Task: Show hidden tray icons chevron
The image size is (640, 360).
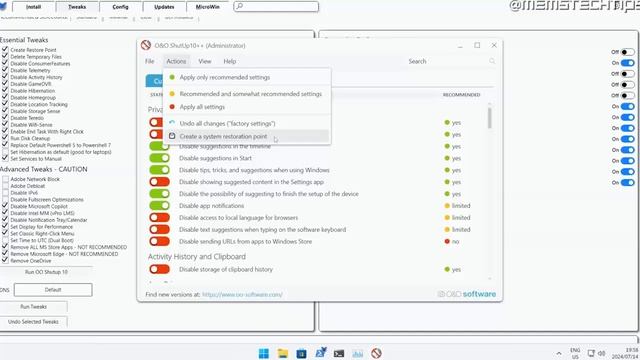Action: pos(559,353)
